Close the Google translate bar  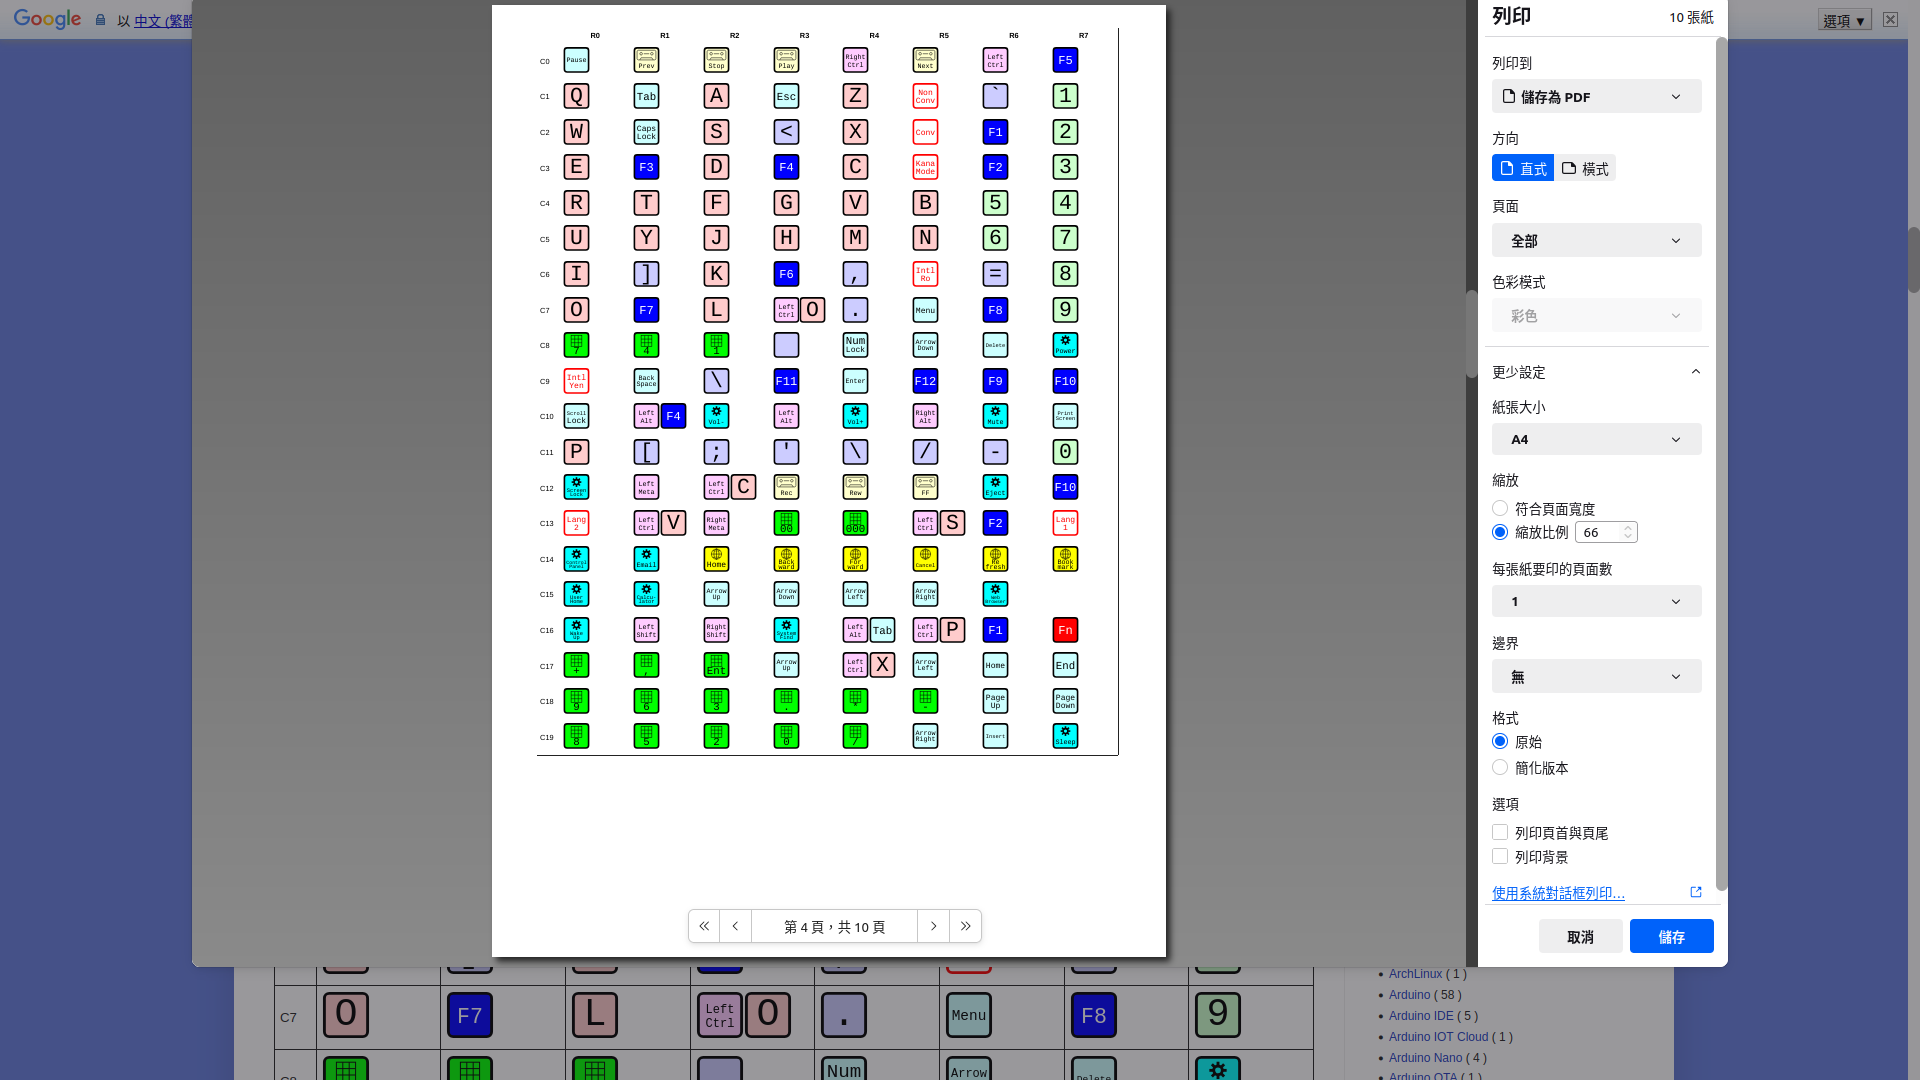pyautogui.click(x=1890, y=19)
